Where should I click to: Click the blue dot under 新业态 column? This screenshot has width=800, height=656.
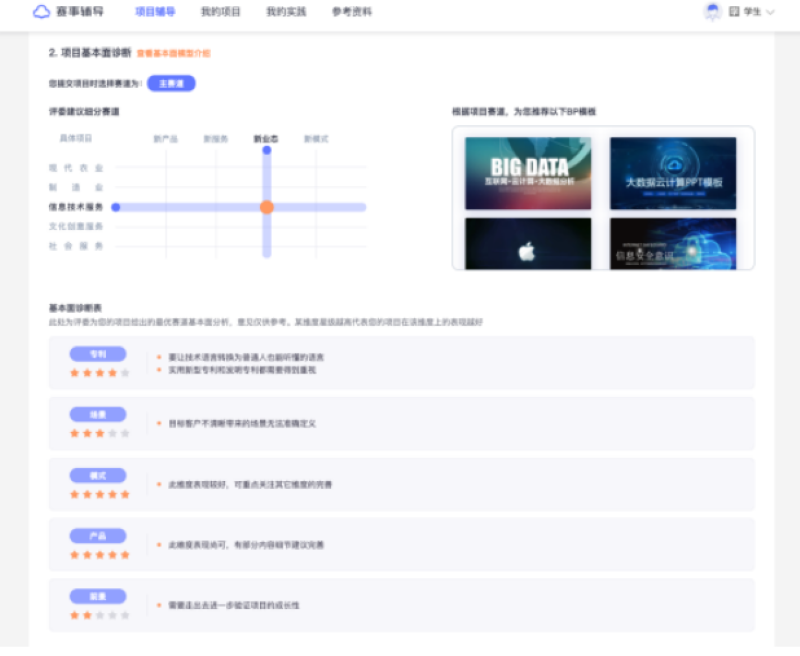tap(266, 150)
